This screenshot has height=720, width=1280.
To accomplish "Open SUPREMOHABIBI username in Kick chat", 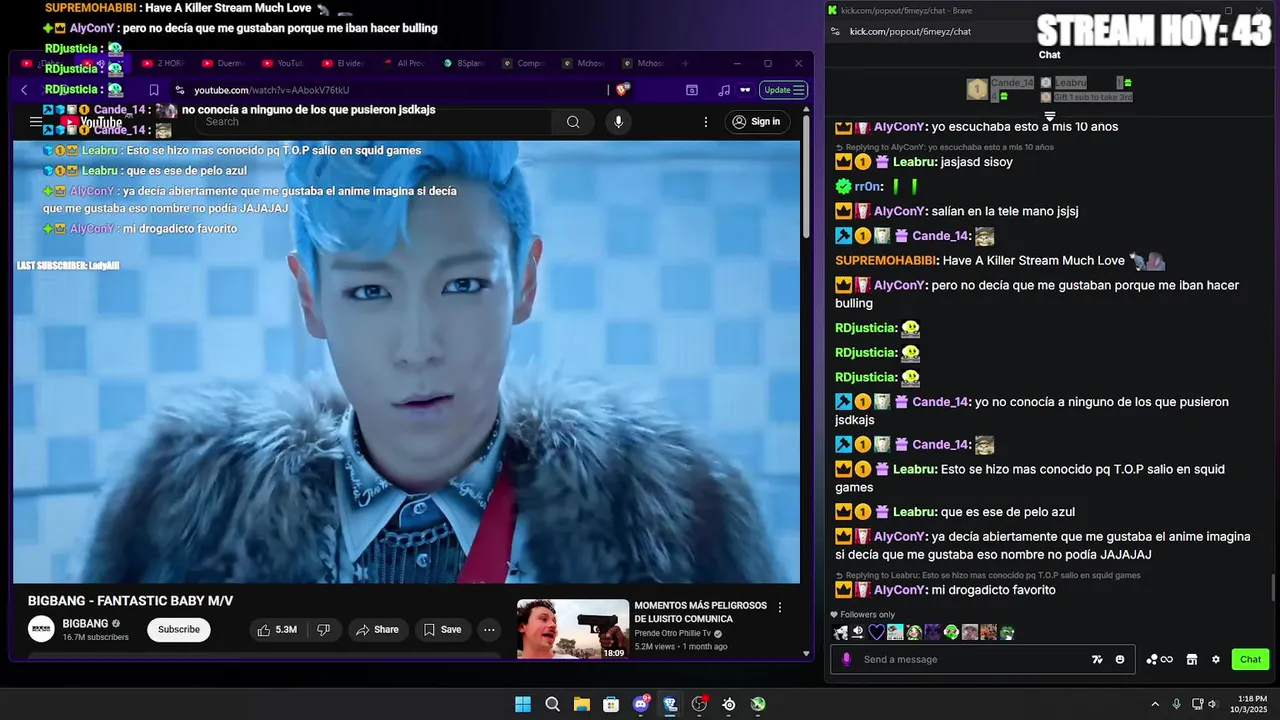I will (x=886, y=260).
